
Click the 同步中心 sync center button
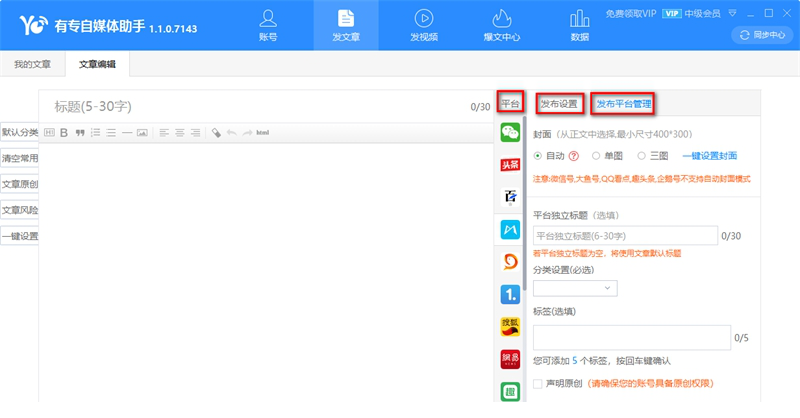(762, 35)
